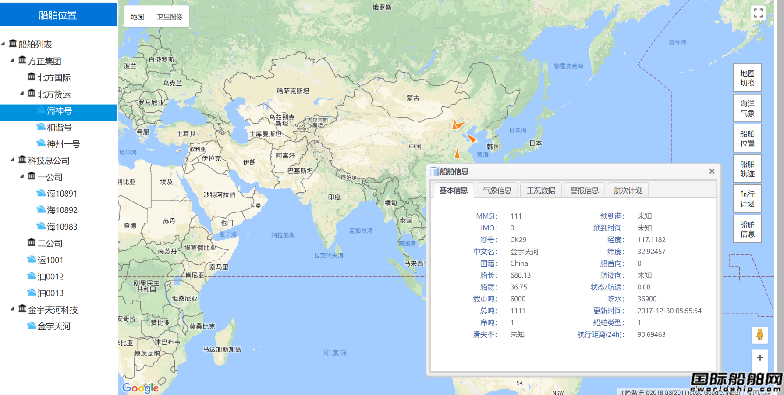The image size is (784, 395).
Task: Click the 海洋气象 map tool button
Action: click(748, 108)
